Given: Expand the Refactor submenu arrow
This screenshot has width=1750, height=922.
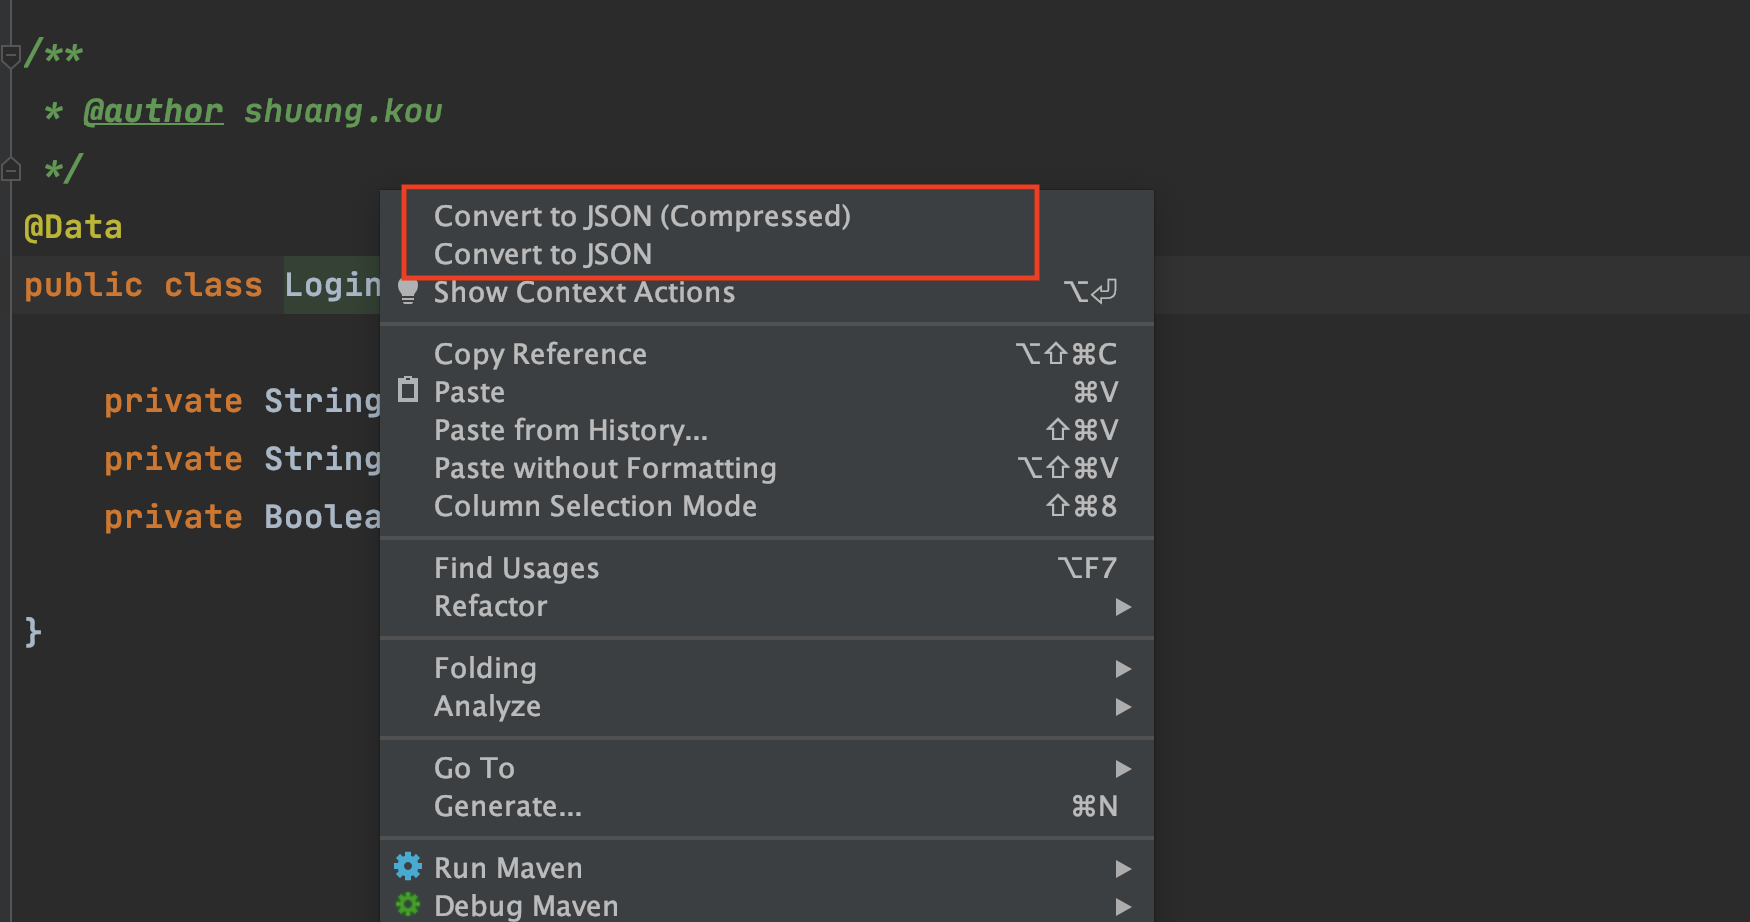Looking at the screenshot, I should click(1123, 607).
